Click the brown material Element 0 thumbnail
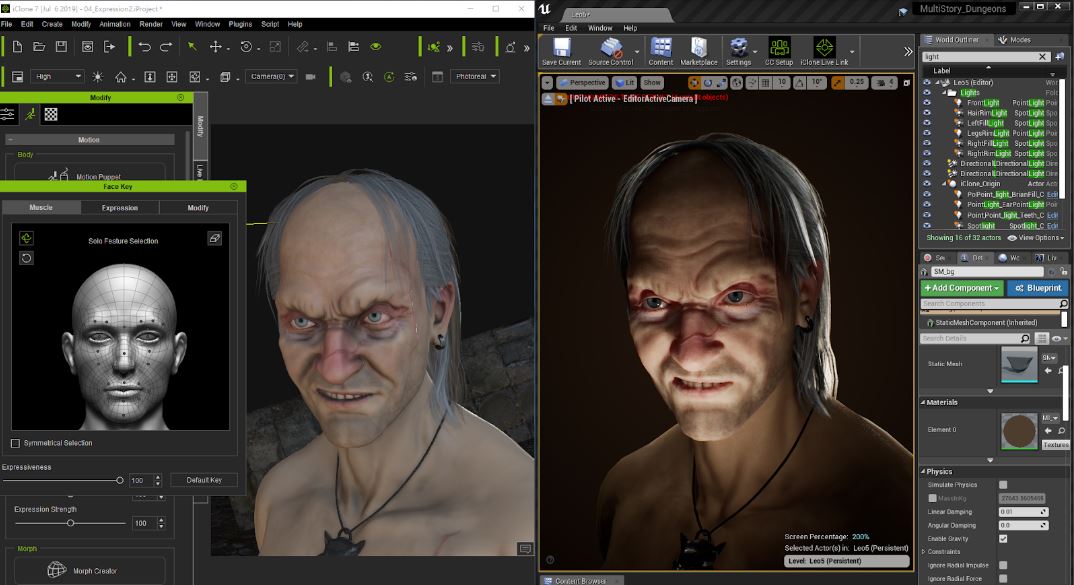 point(1019,431)
